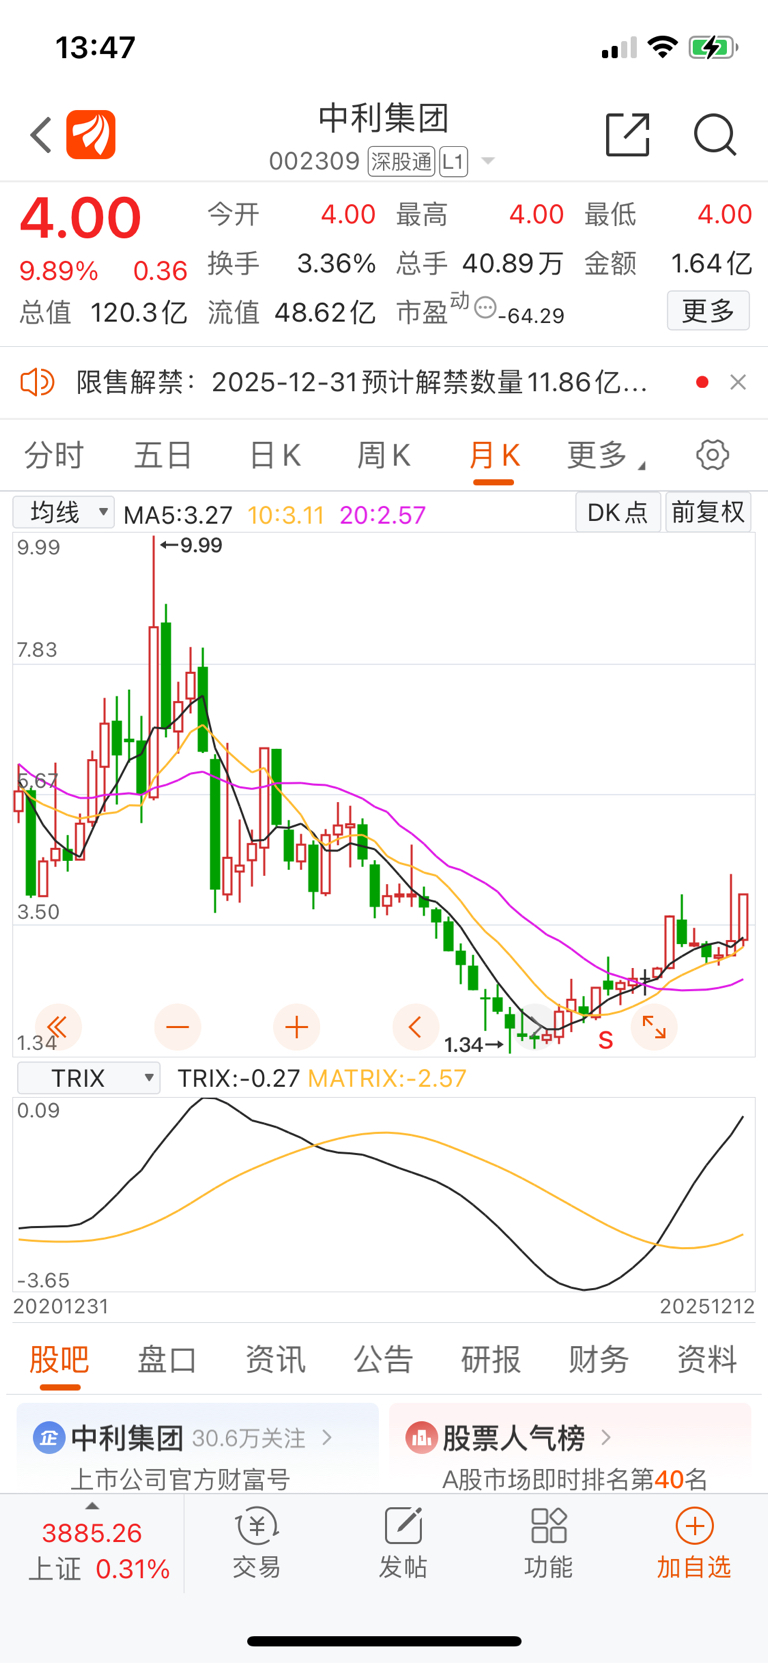The width and height of the screenshot is (768, 1663).
Task: Open the orange Eastmoney app logo
Action: coord(91,135)
